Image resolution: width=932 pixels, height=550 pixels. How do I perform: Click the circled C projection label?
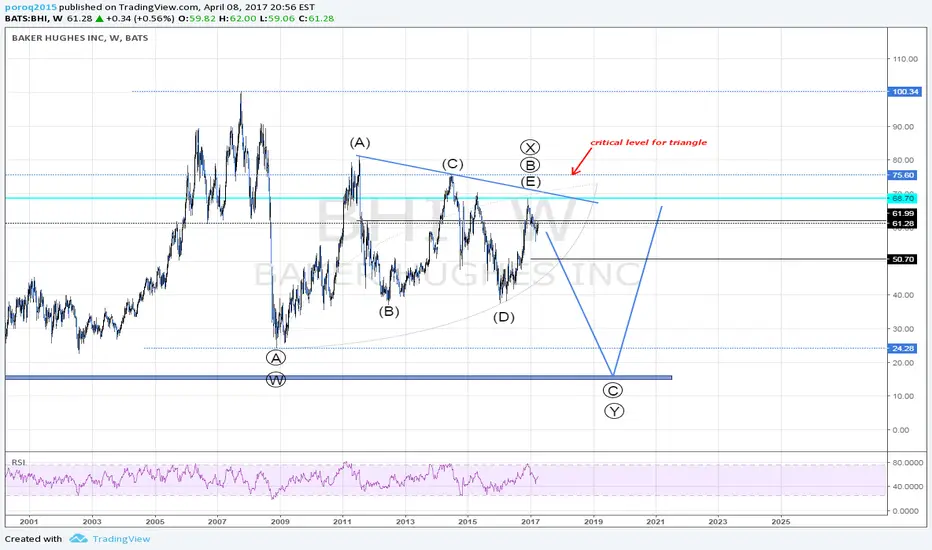(x=613, y=391)
